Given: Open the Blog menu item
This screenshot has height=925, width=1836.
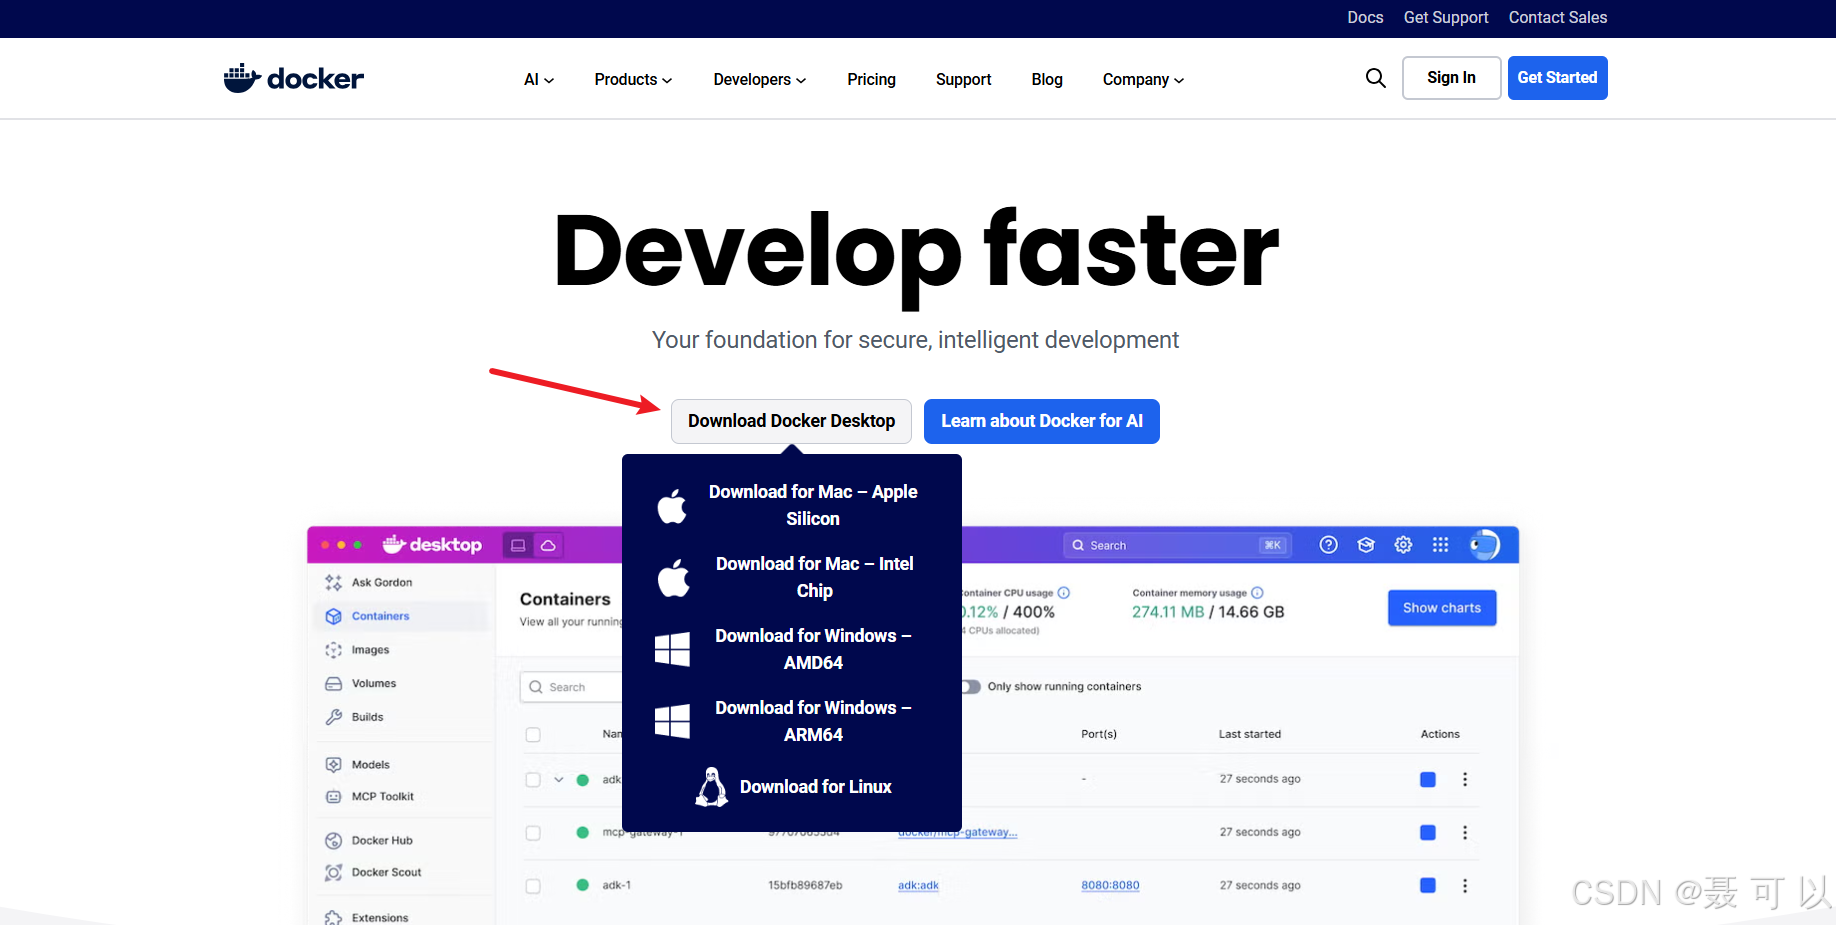Looking at the screenshot, I should point(1046,79).
